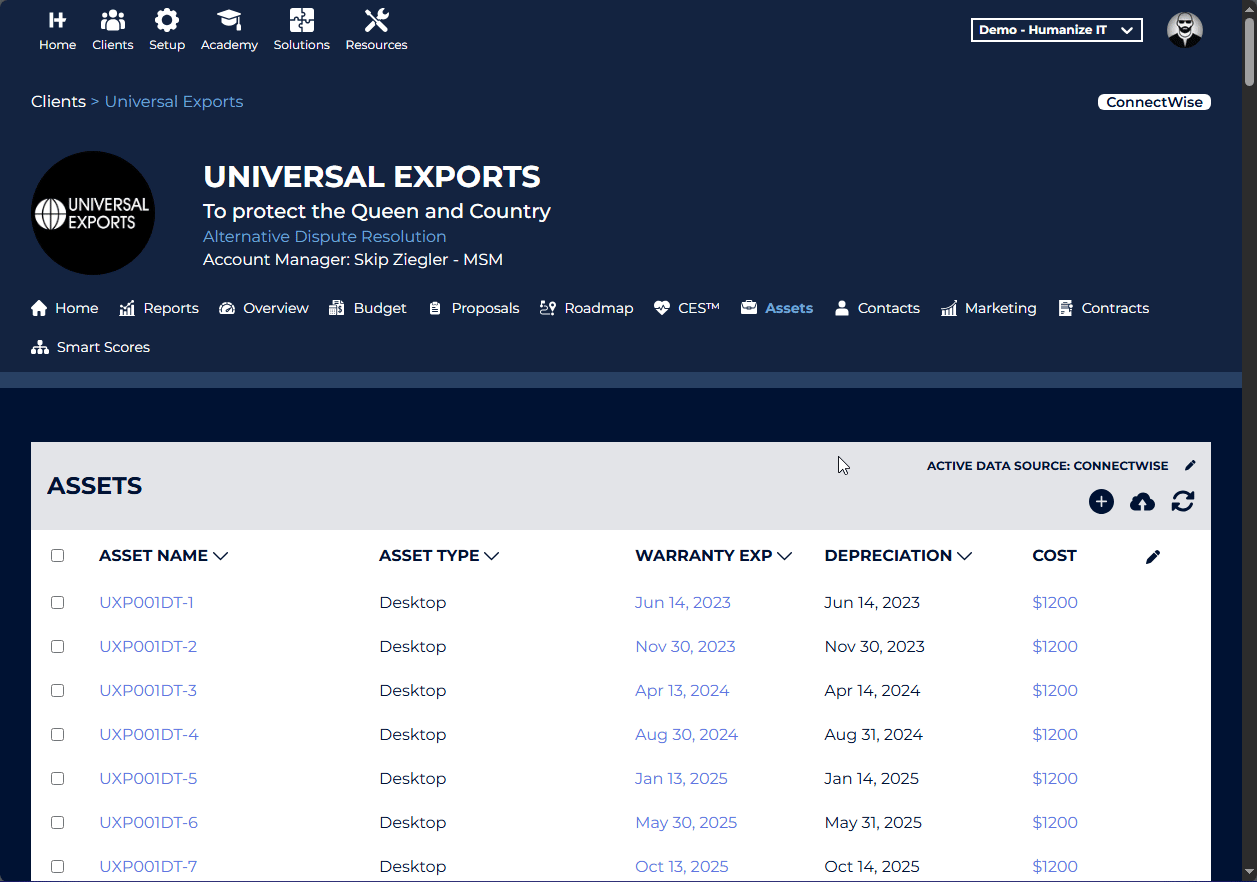Select all assets via header checkbox

coord(57,555)
